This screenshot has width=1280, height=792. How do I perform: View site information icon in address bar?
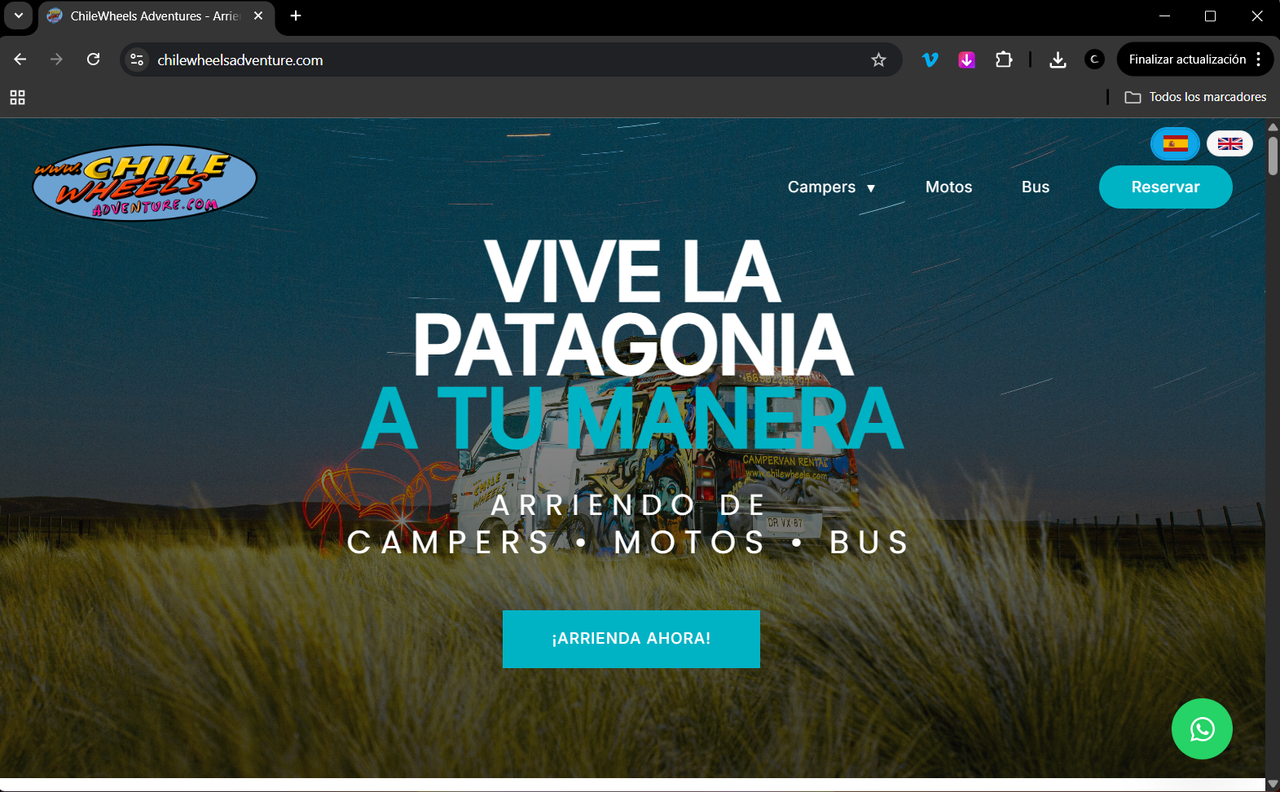138,60
